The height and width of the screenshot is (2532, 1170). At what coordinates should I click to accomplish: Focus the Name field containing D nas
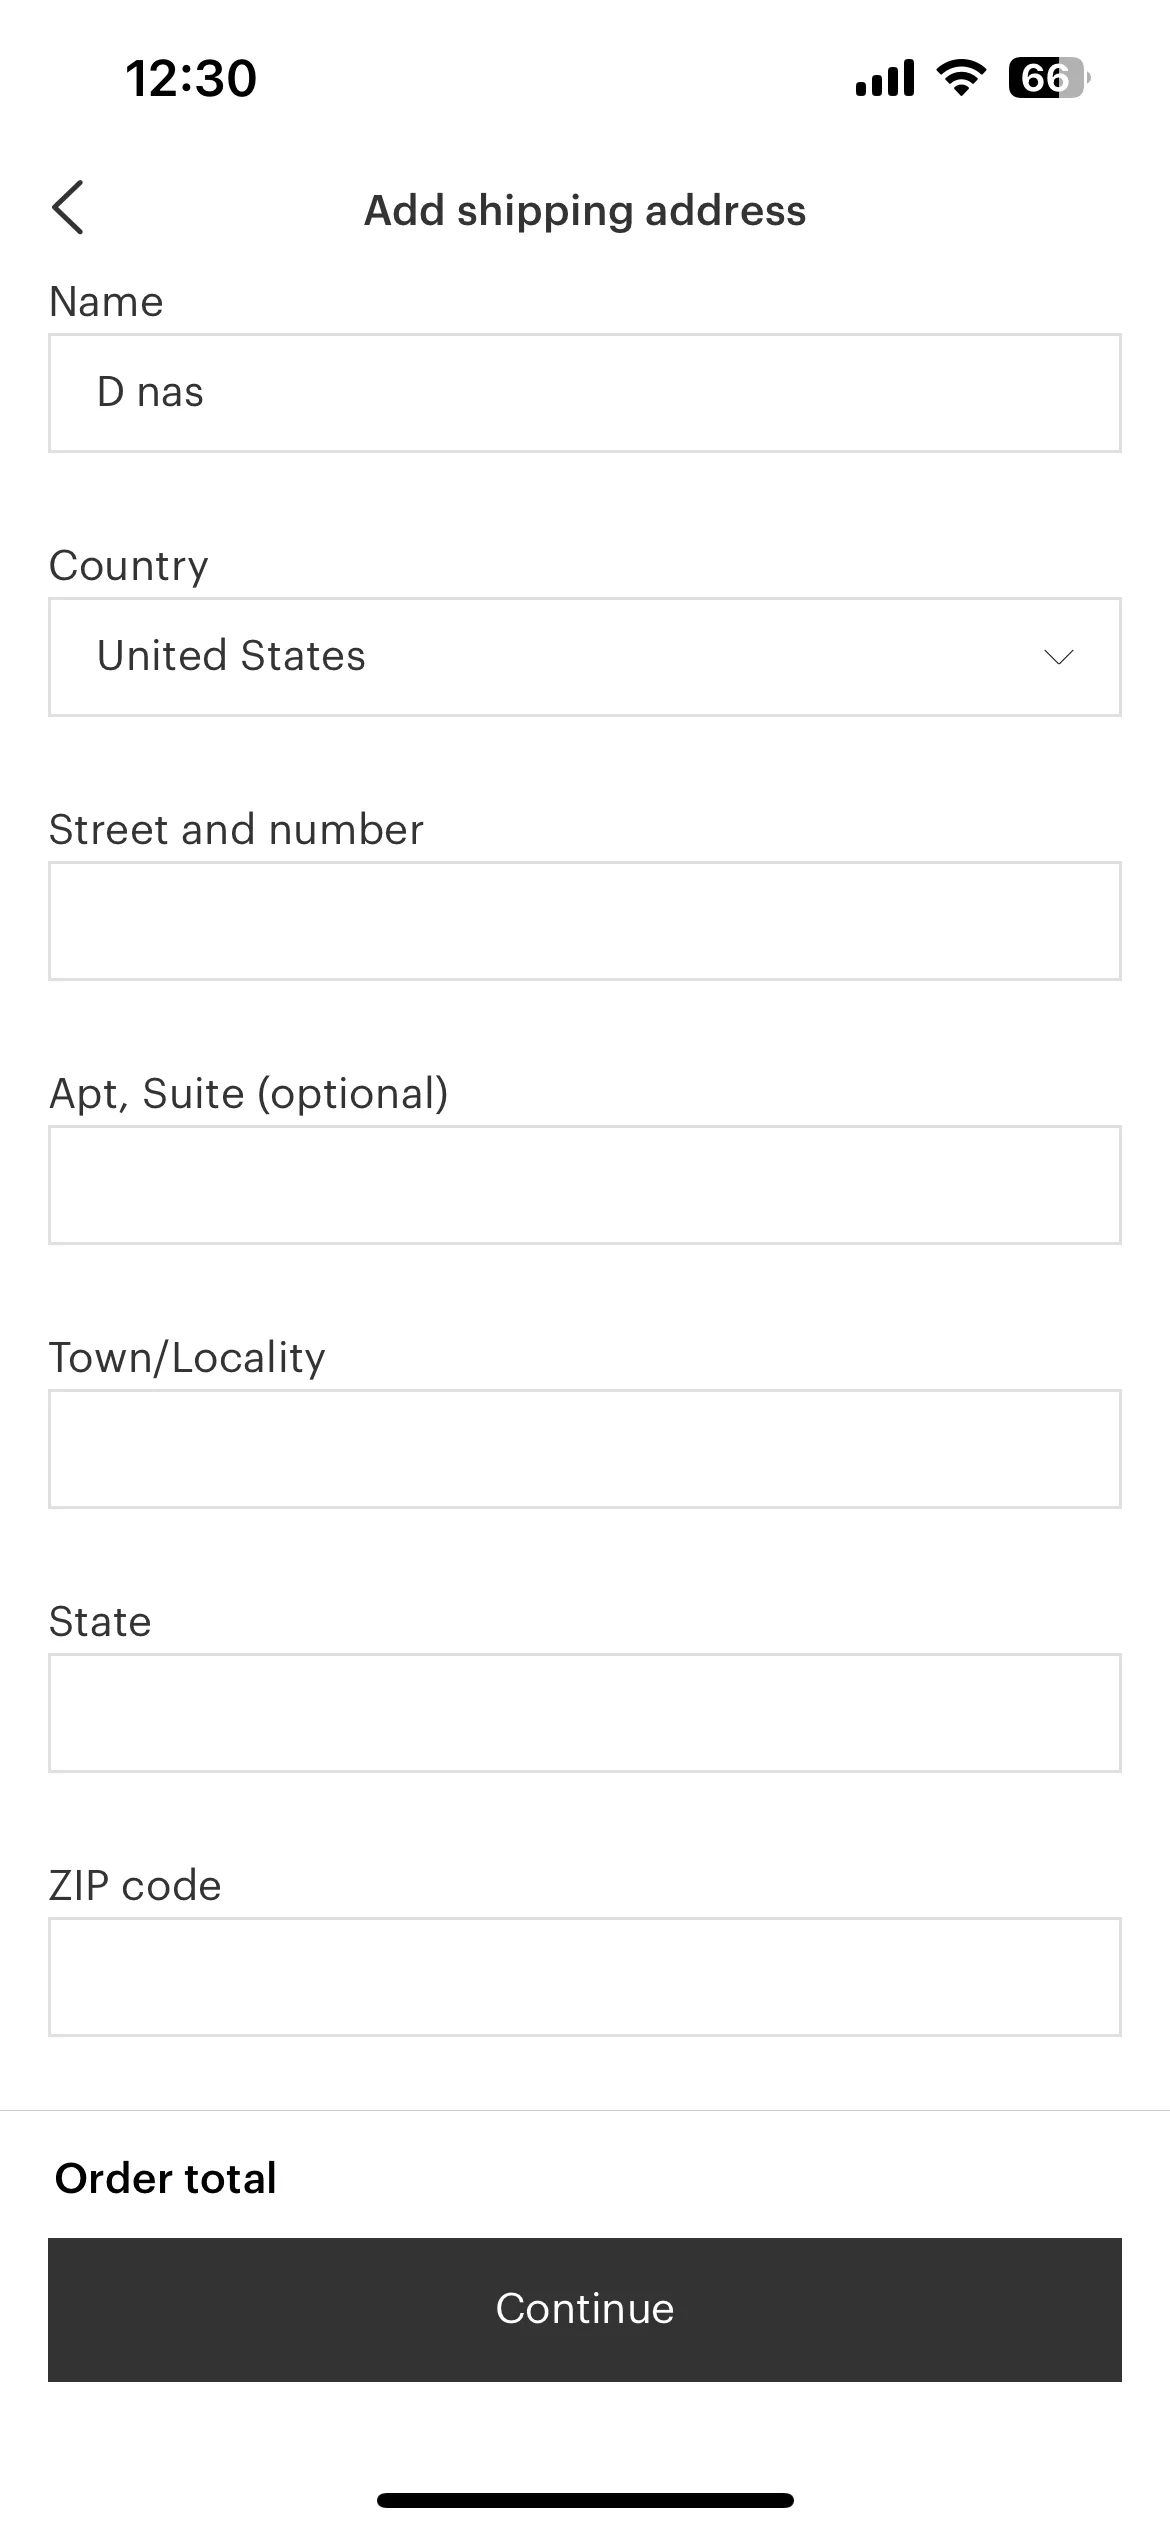585,393
